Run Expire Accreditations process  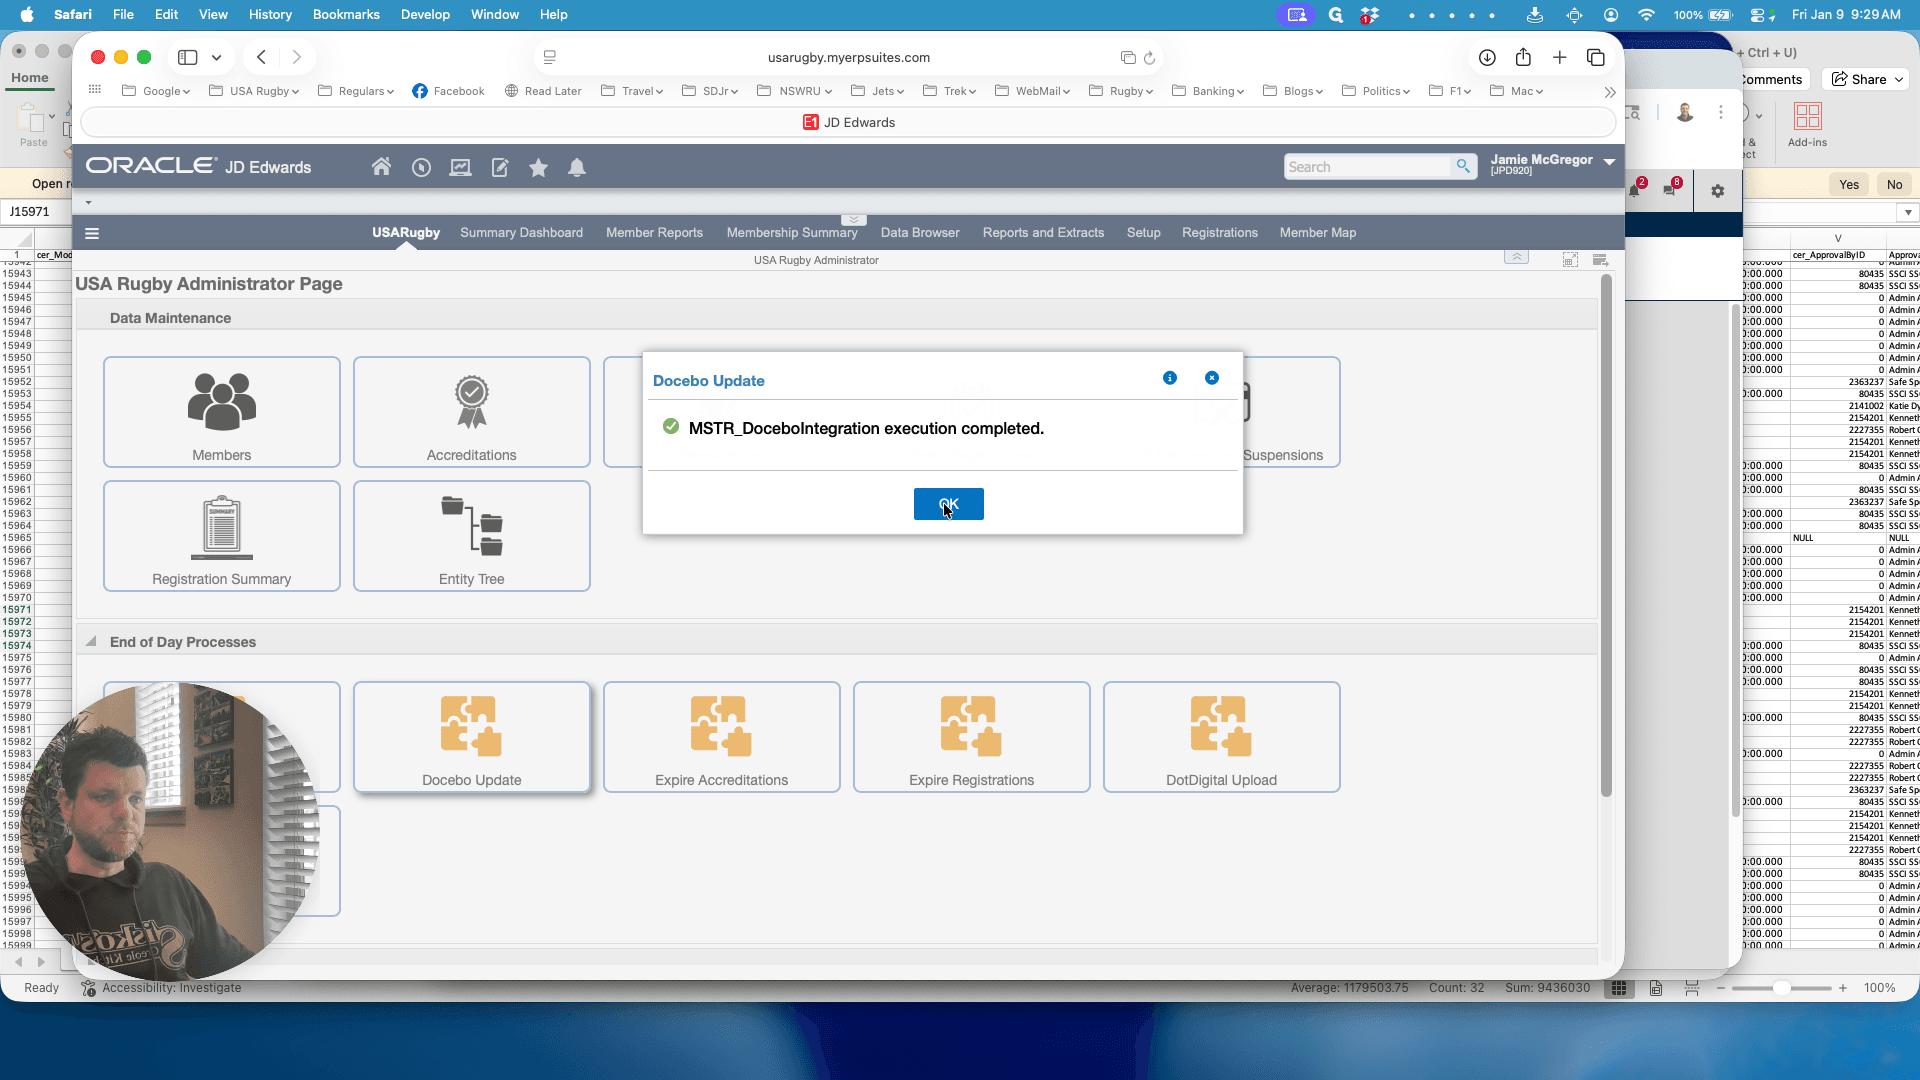[x=722, y=737]
